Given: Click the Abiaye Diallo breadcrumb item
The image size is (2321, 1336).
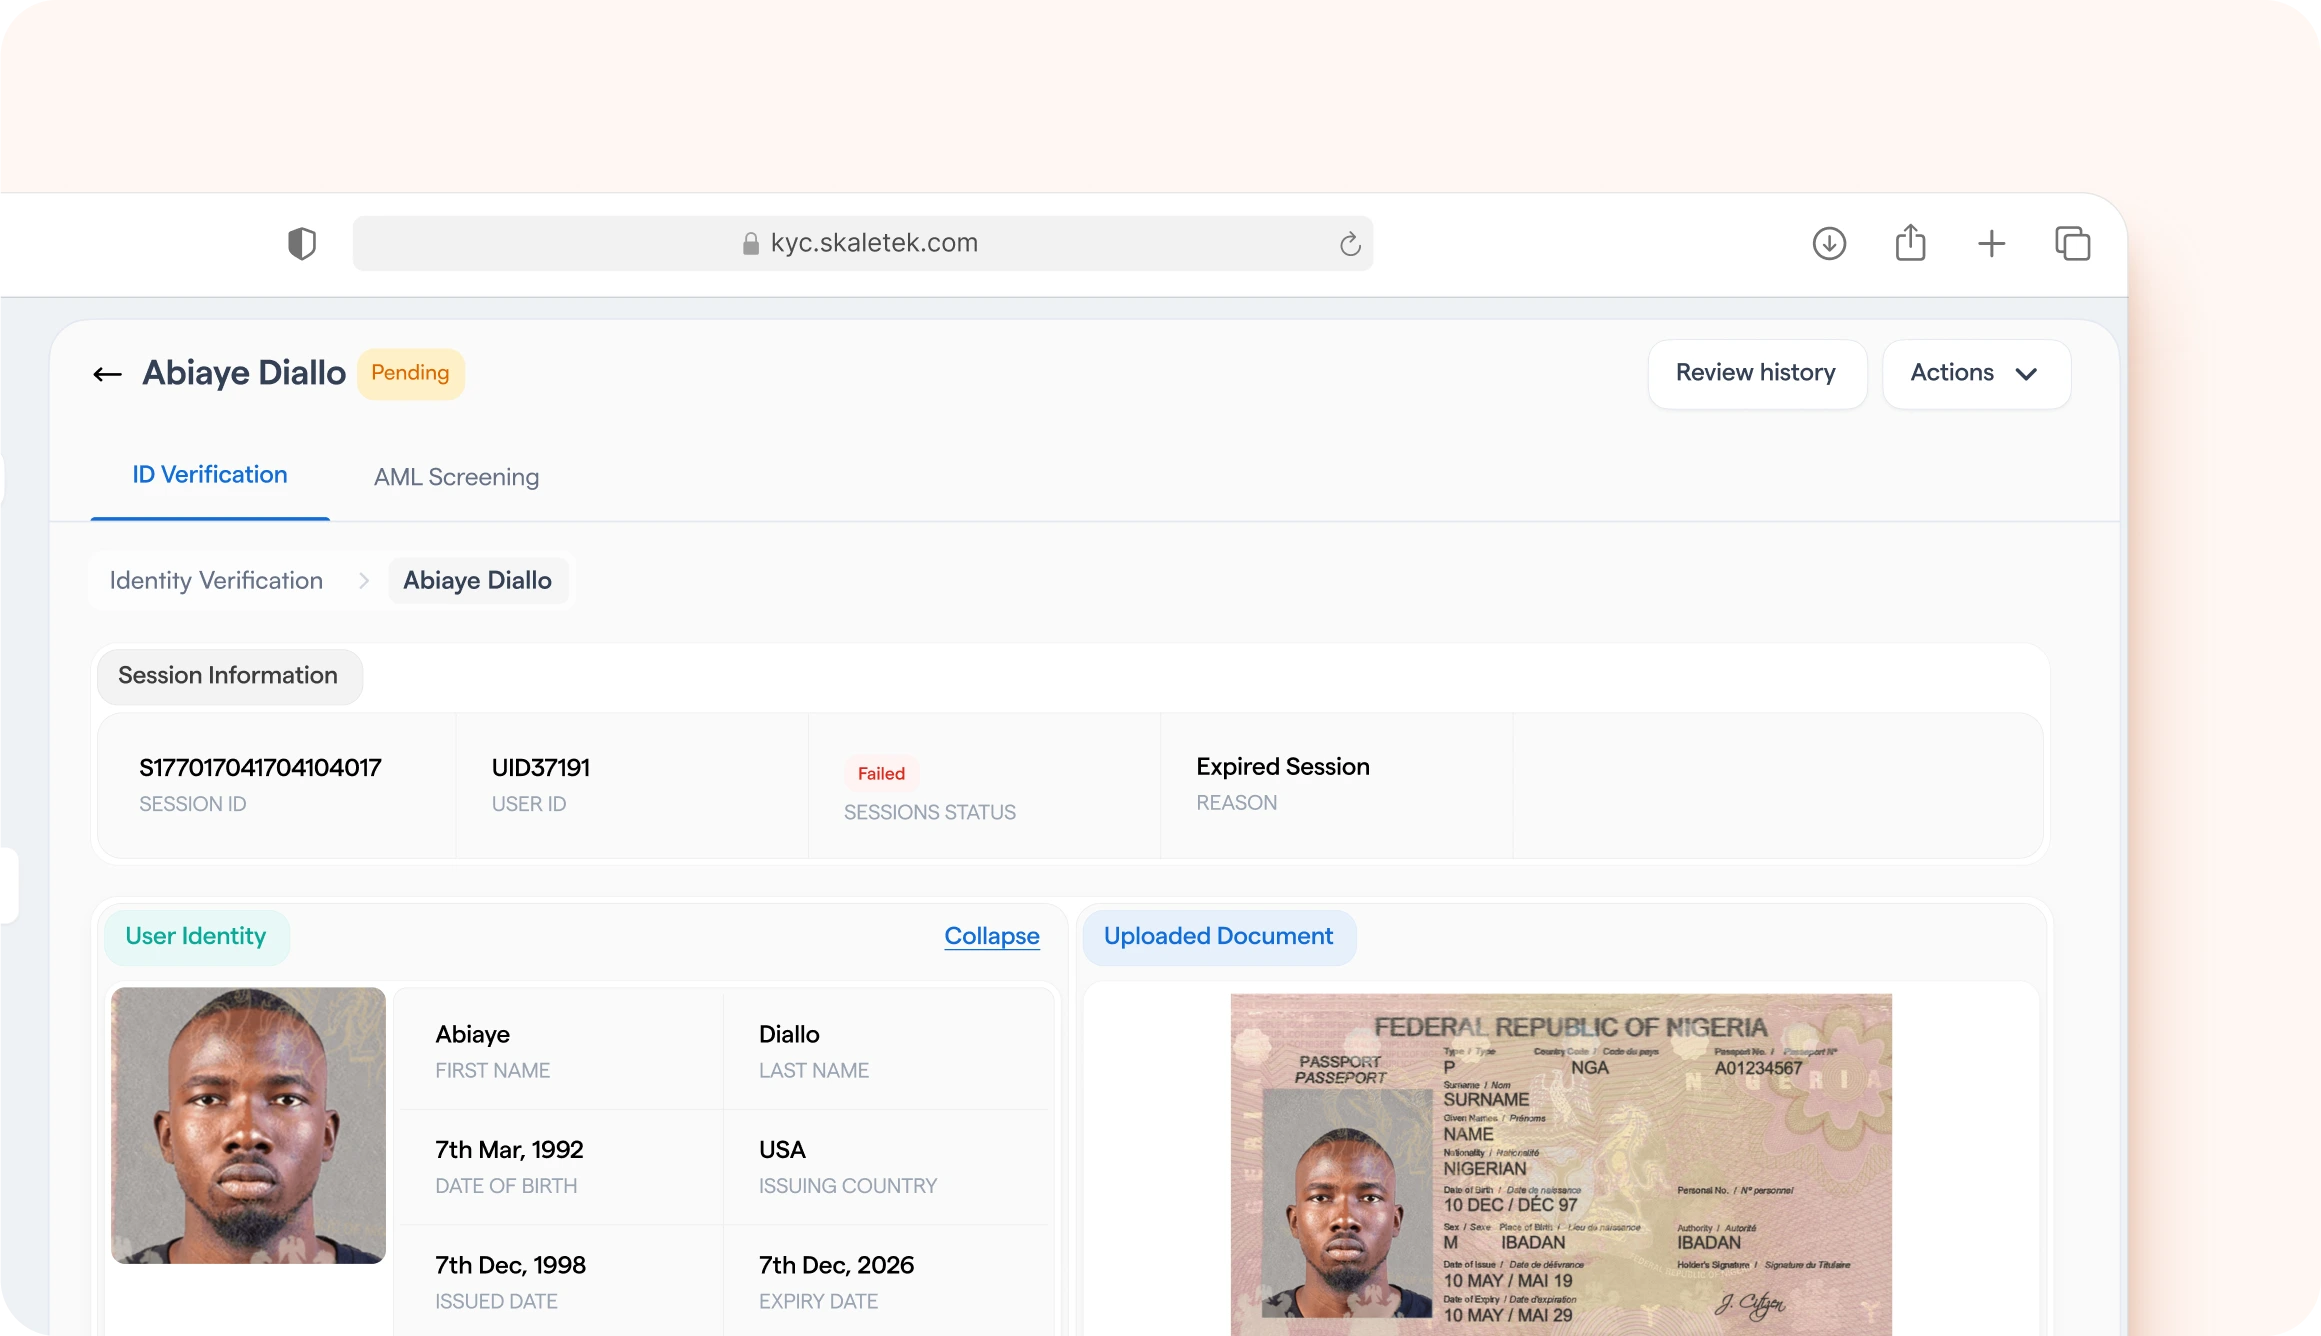Looking at the screenshot, I should [477, 581].
